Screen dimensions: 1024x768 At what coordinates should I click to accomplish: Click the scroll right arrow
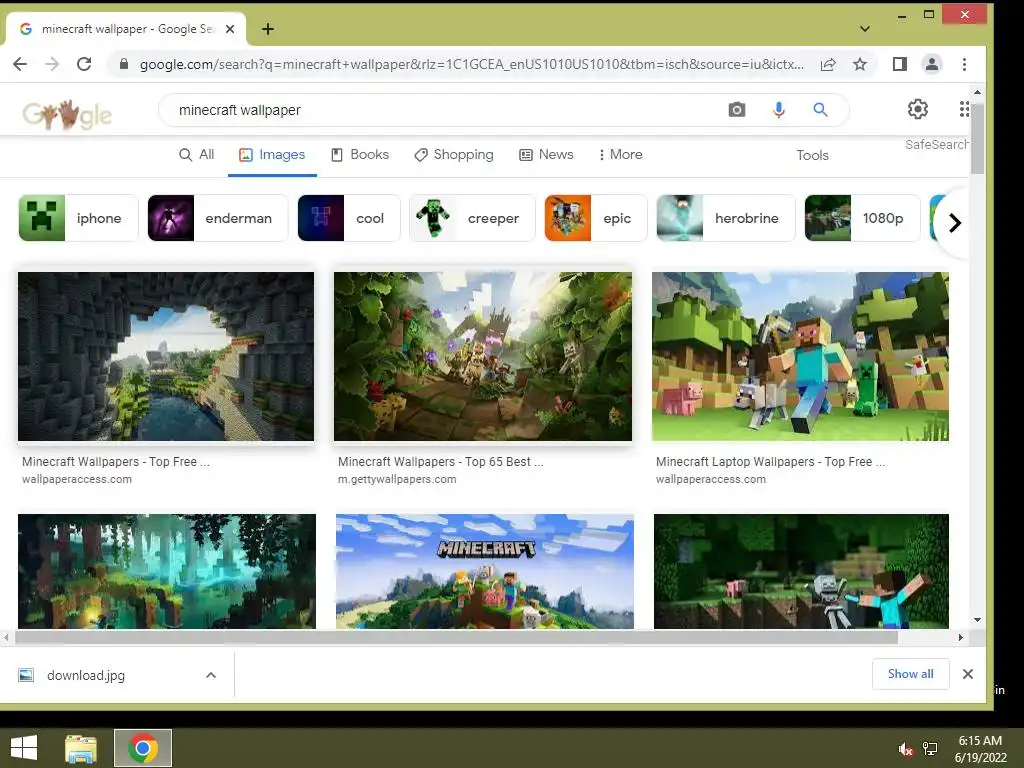point(960,637)
